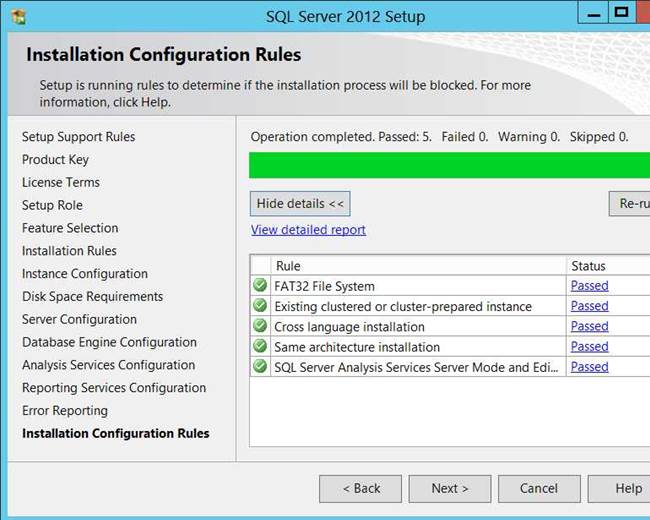Click Cross language installation rule text
Image resolution: width=650 pixels, height=520 pixels.
click(349, 327)
